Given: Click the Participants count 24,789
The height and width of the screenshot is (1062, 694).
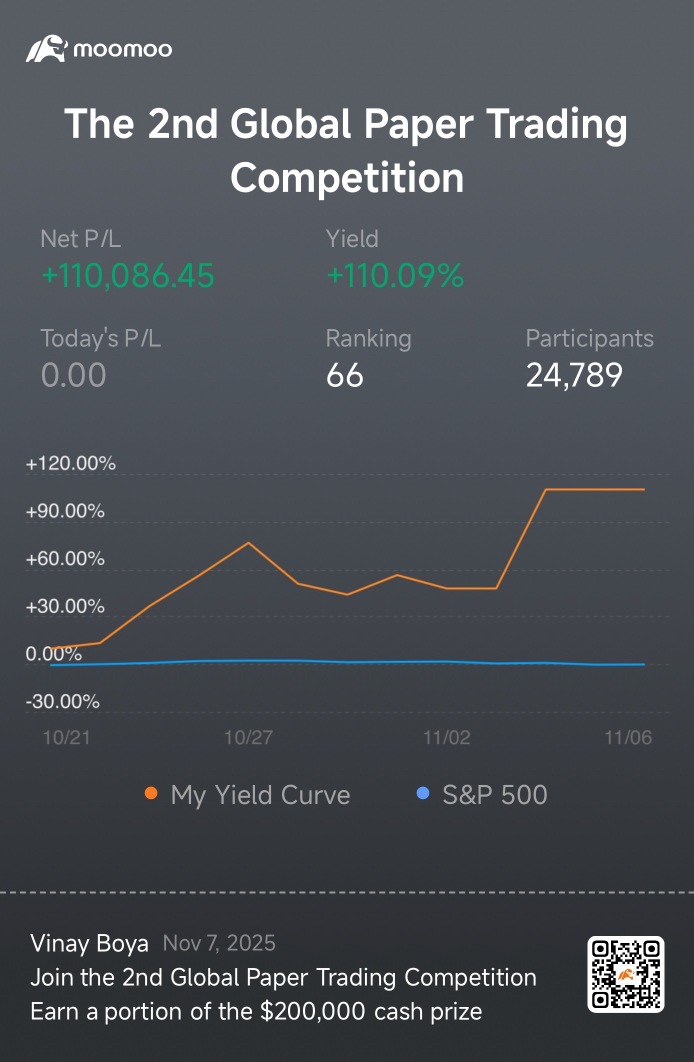Looking at the screenshot, I should click(x=574, y=375).
